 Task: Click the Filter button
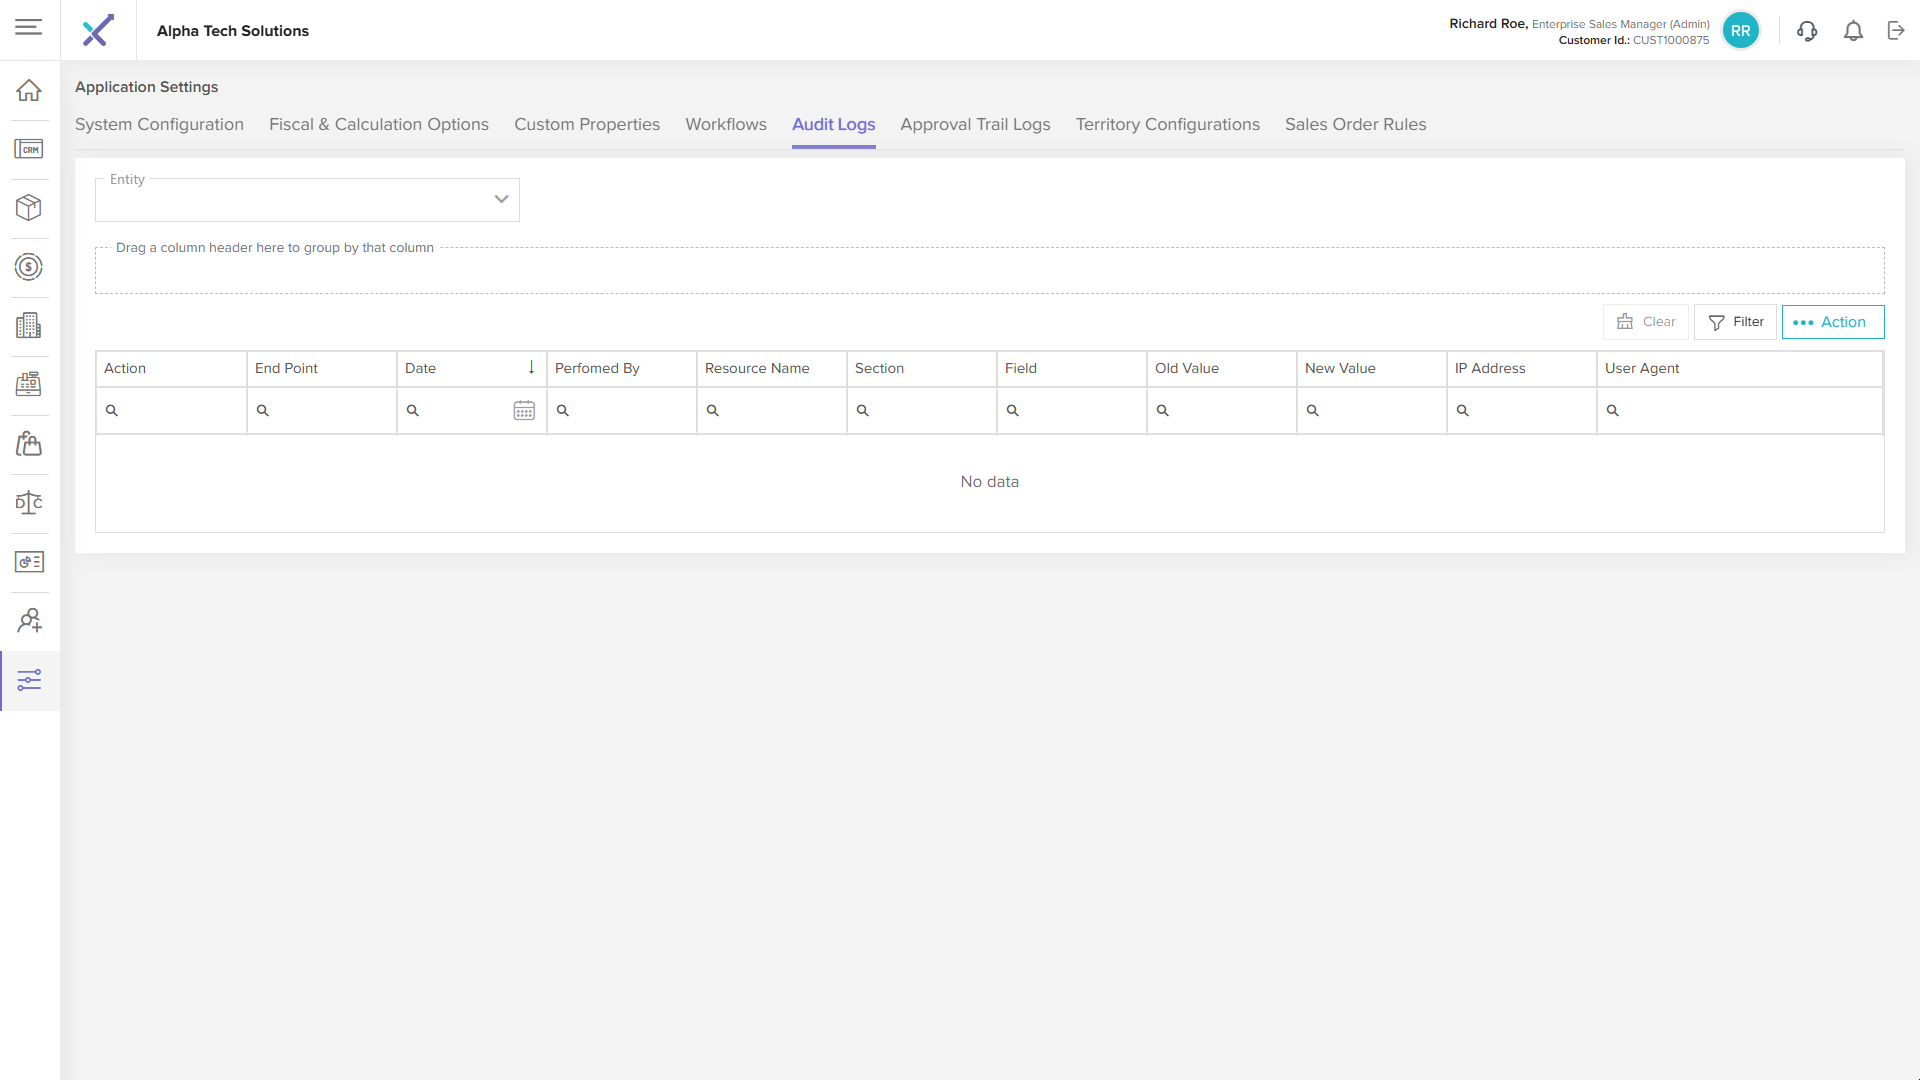(x=1735, y=322)
